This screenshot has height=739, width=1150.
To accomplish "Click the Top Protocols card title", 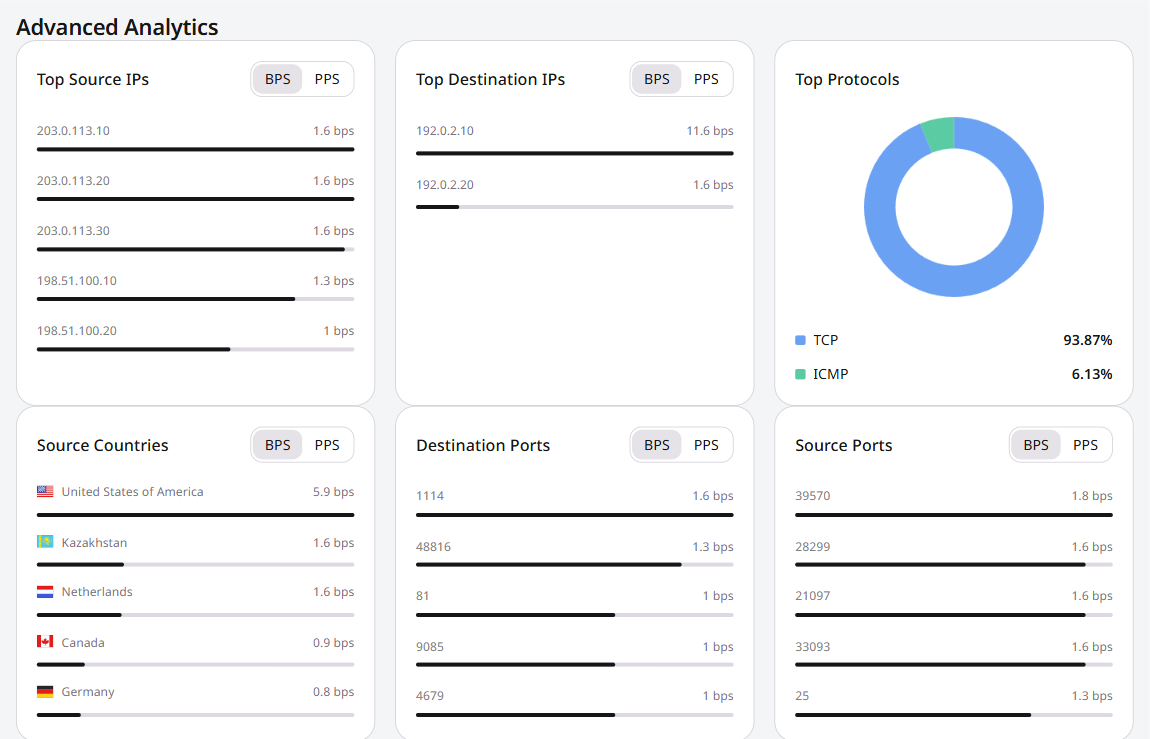I will 847,79.
